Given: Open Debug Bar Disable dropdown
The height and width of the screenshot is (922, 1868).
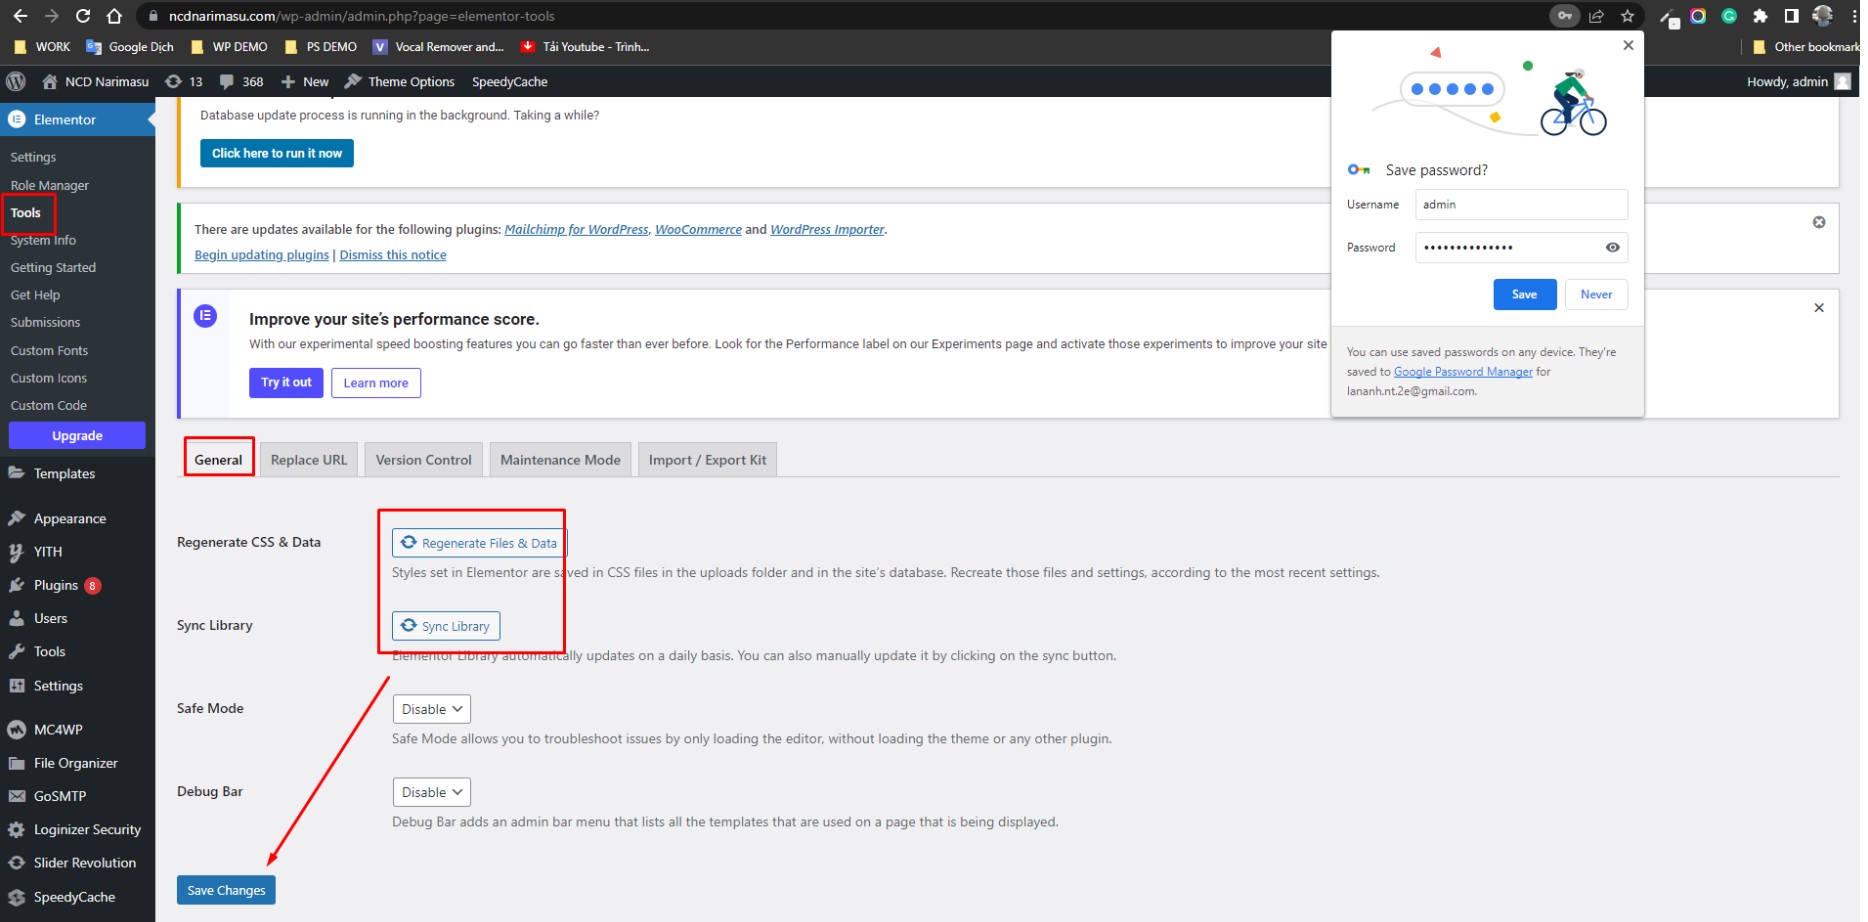Looking at the screenshot, I should 432,792.
